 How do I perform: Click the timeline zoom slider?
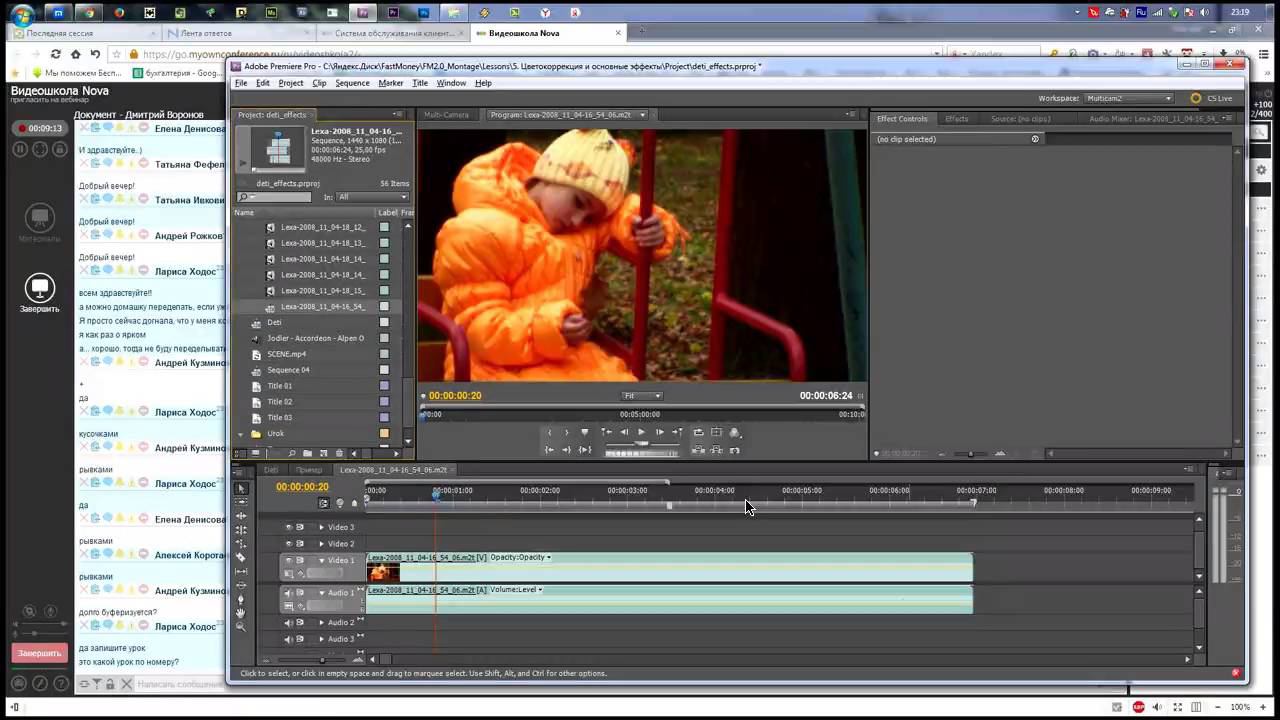click(x=321, y=659)
